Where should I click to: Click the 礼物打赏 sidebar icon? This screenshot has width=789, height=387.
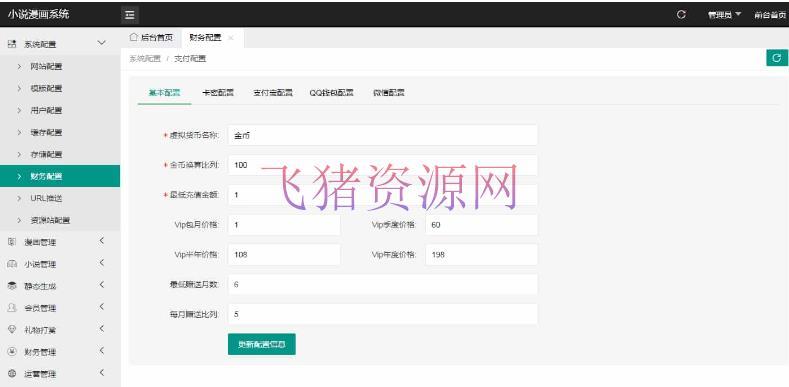pyautogui.click(x=12, y=330)
